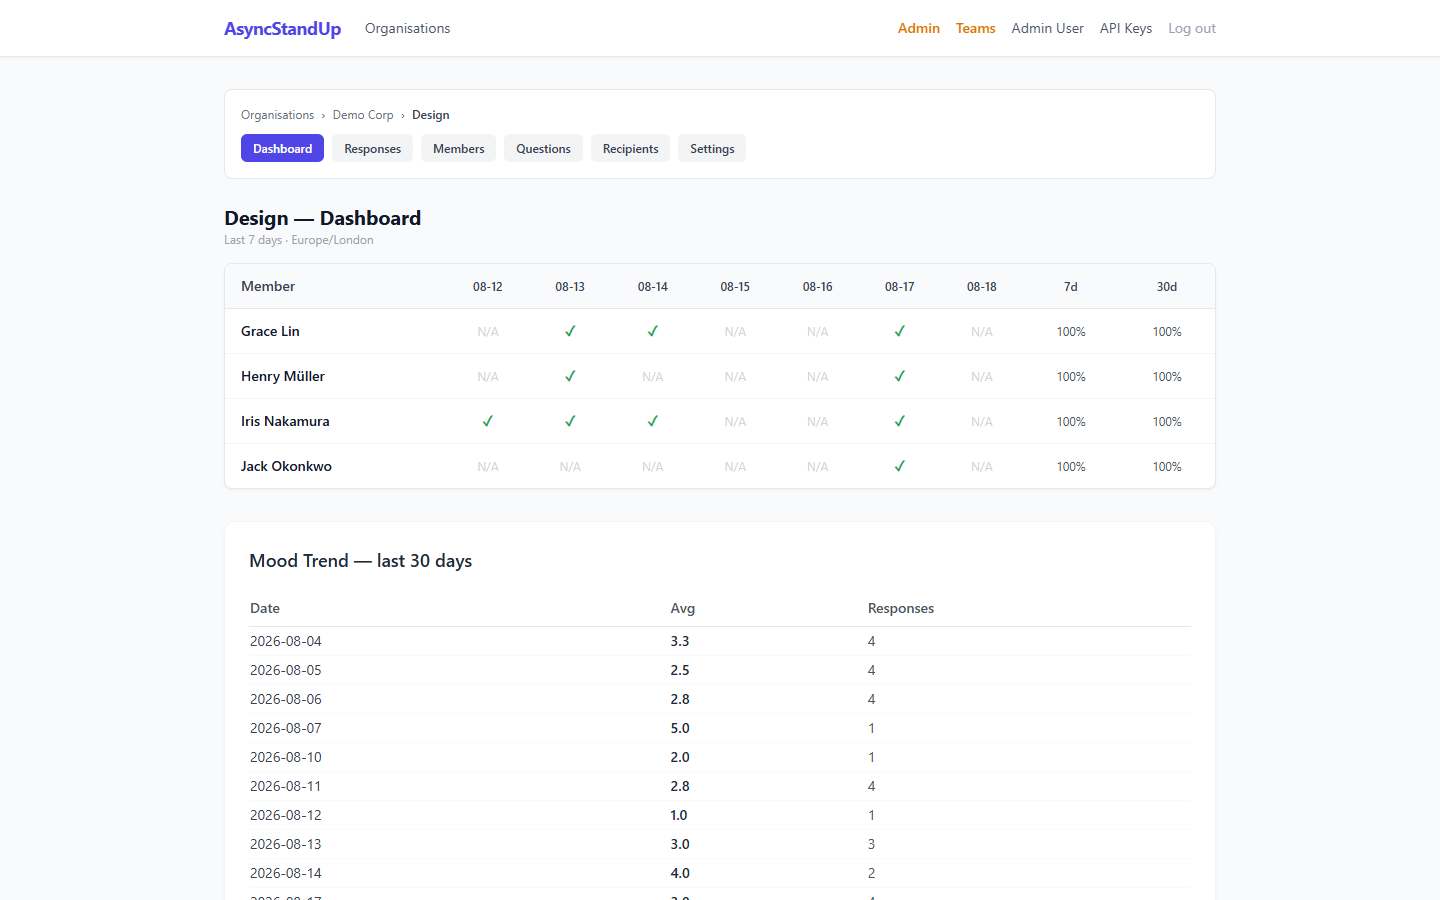Open the Members tab
The height and width of the screenshot is (900, 1440).
458,148
